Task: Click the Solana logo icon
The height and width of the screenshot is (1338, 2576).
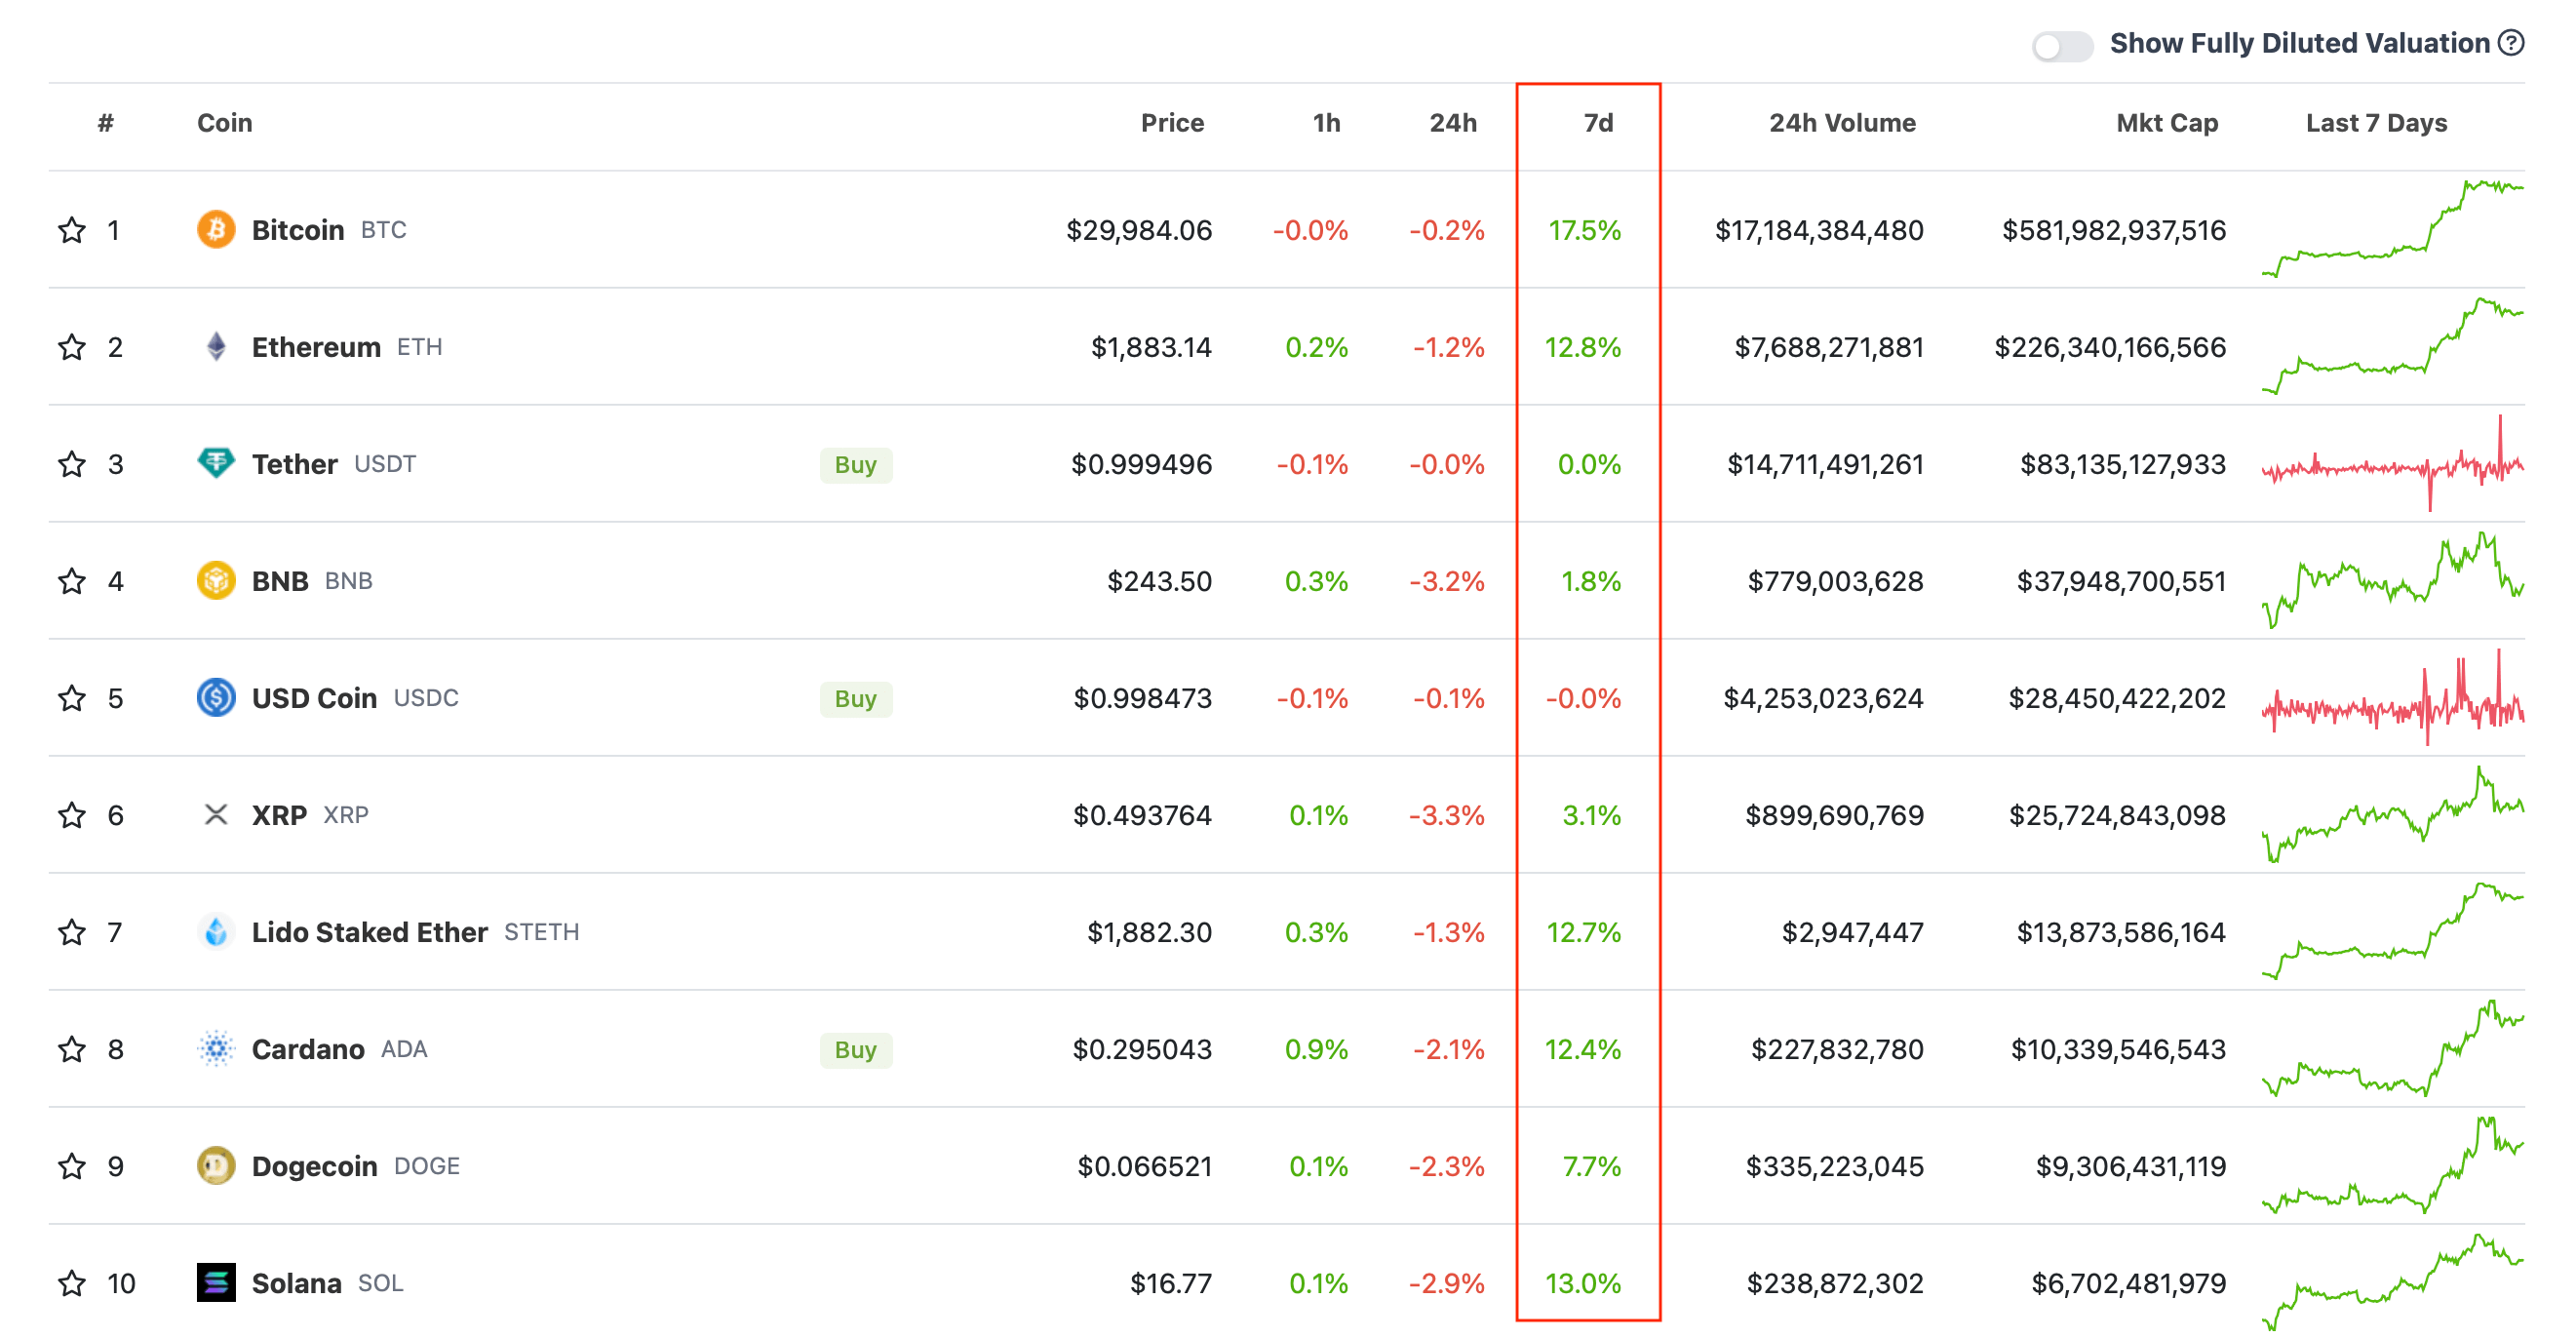Action: point(216,1283)
